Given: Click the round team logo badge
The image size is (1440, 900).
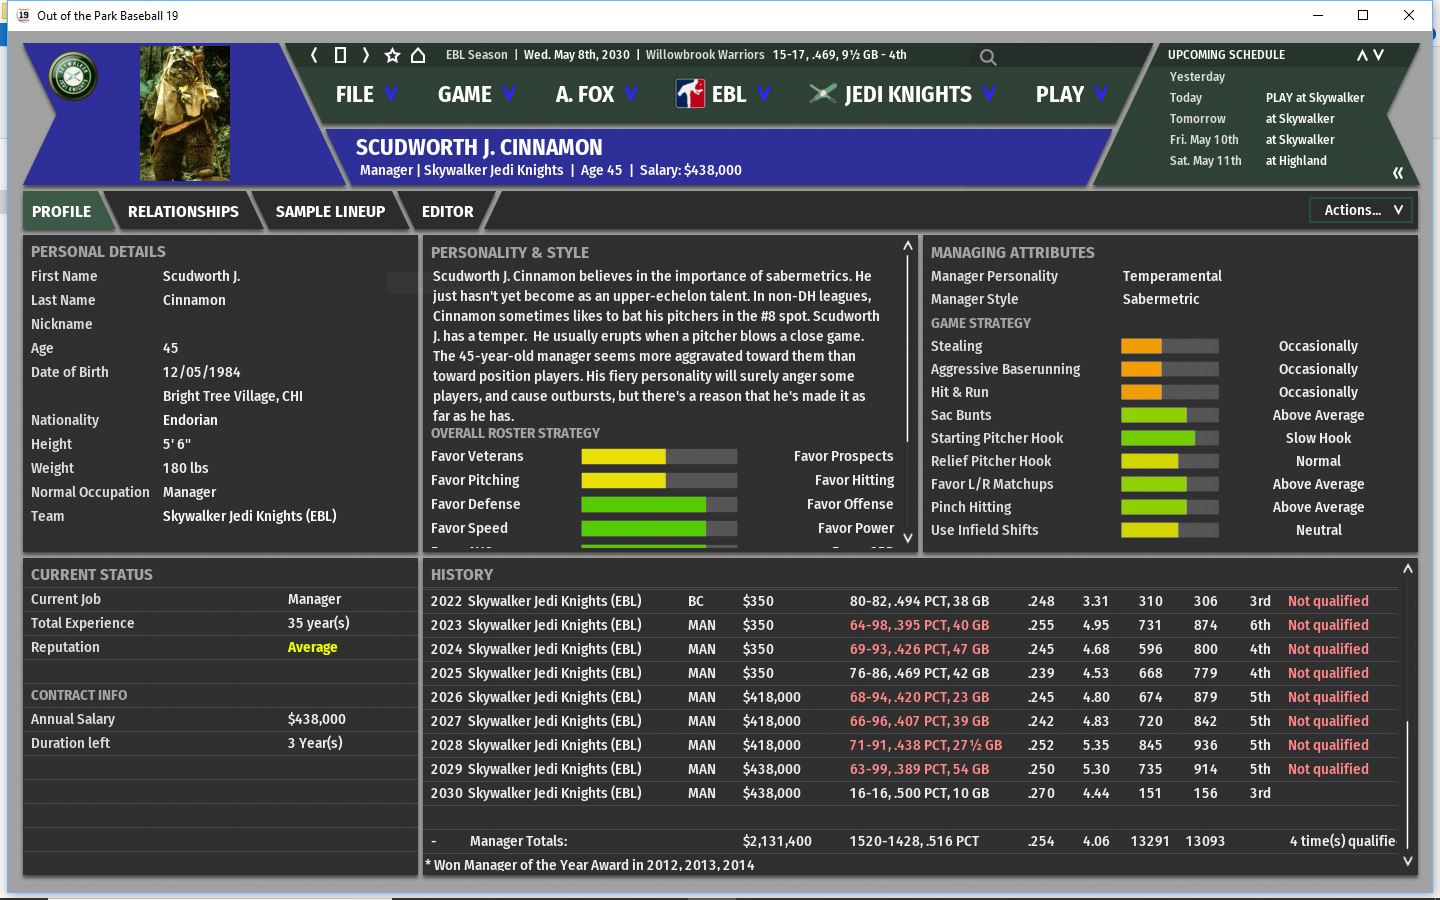Looking at the screenshot, I should click(x=73, y=76).
